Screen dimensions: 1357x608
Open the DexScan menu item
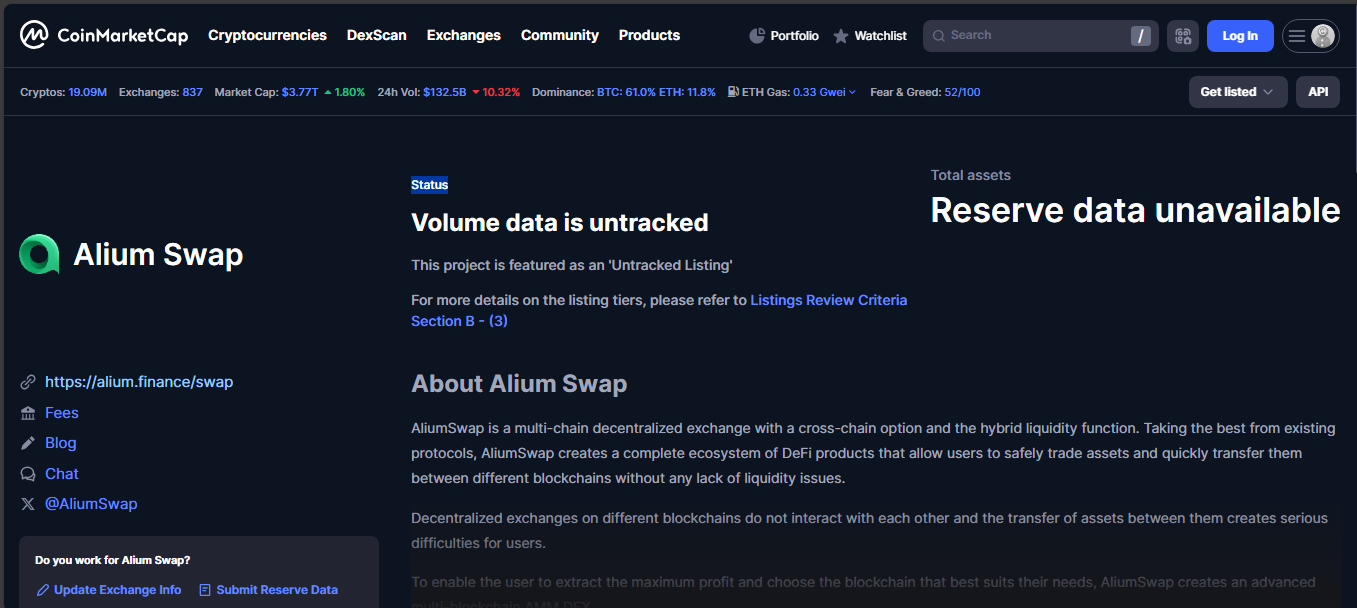click(376, 35)
